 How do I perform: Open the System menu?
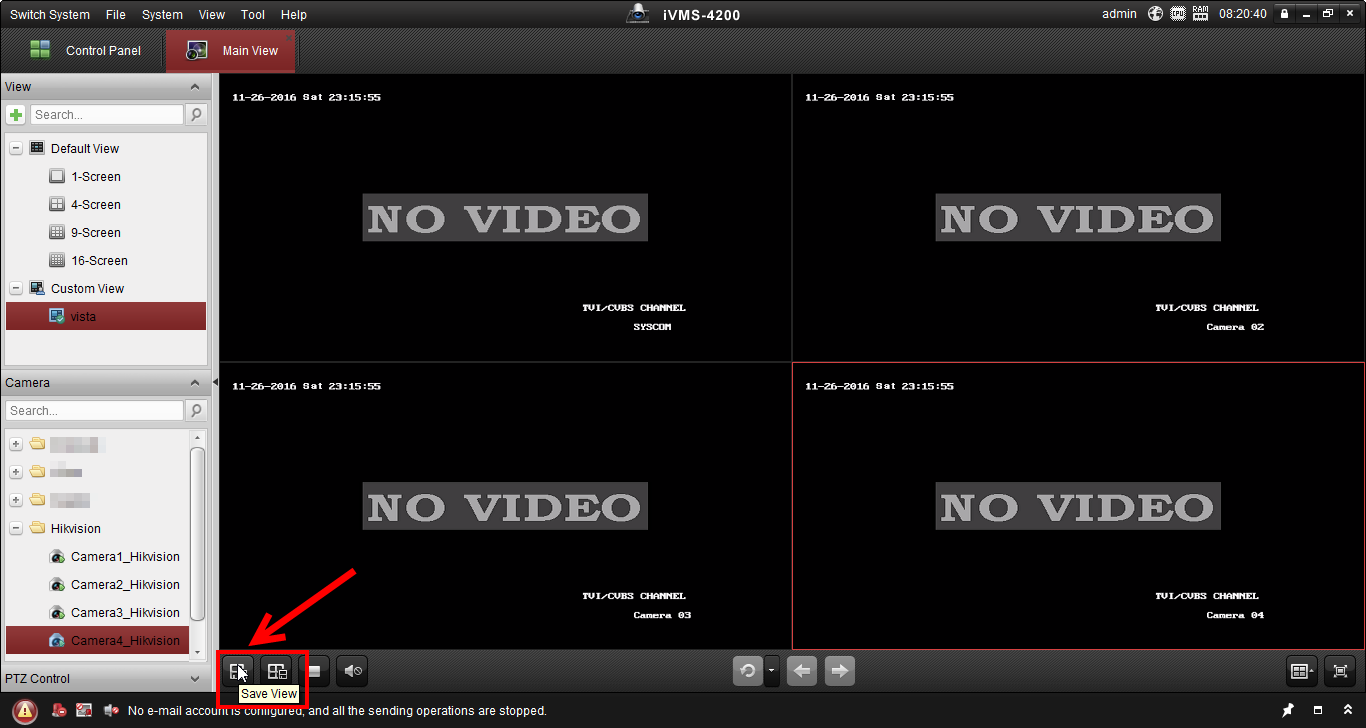click(162, 15)
